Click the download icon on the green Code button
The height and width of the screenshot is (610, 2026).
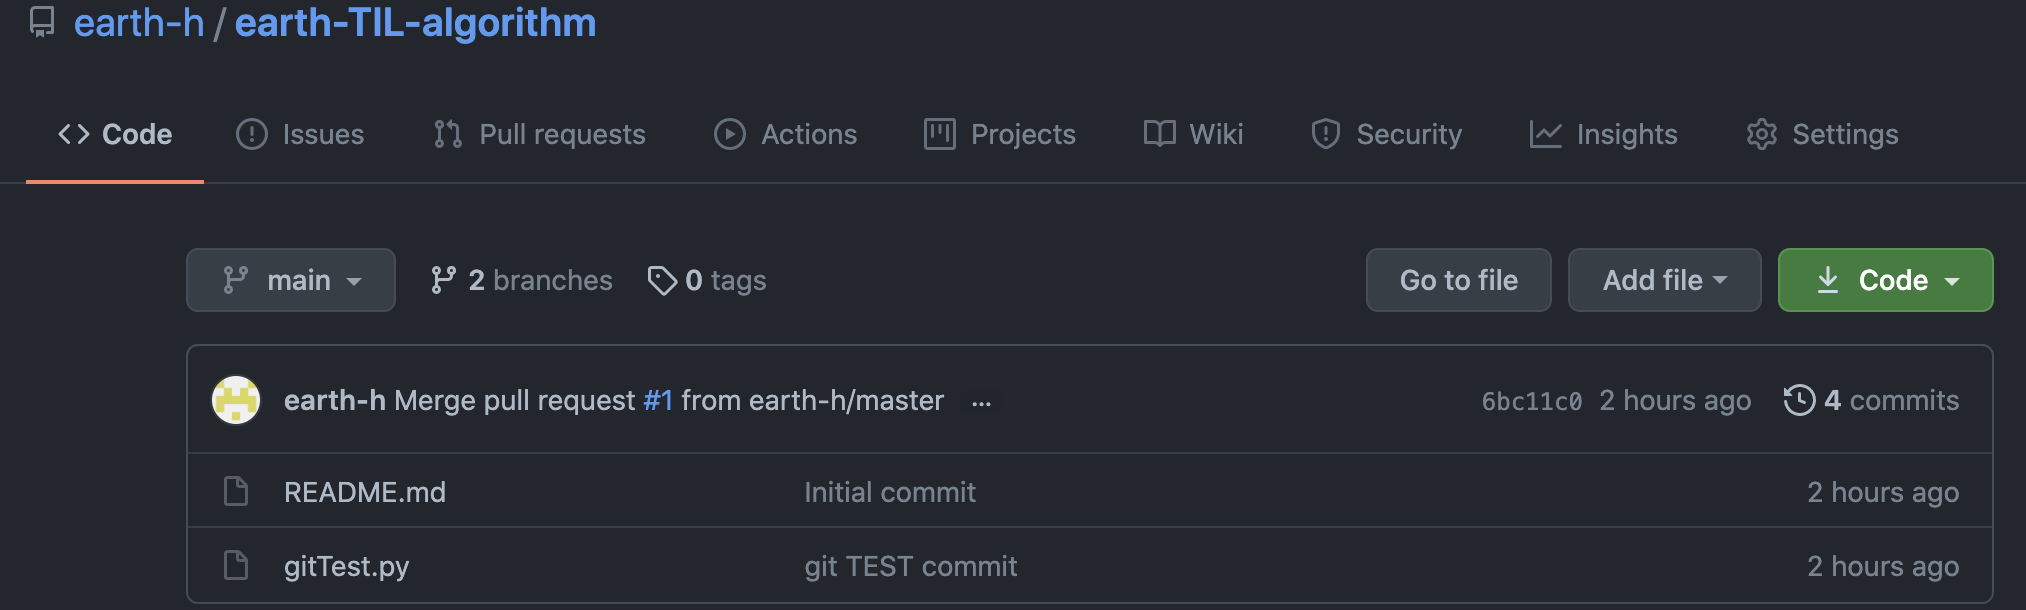click(1827, 280)
